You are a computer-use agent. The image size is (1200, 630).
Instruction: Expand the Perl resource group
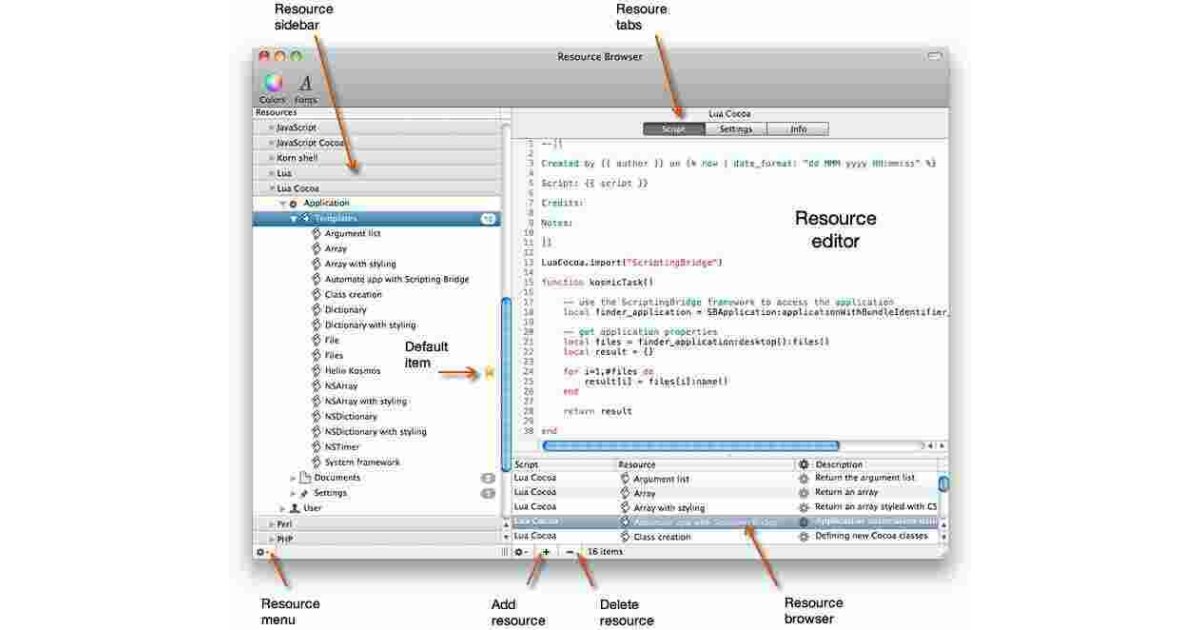271,524
